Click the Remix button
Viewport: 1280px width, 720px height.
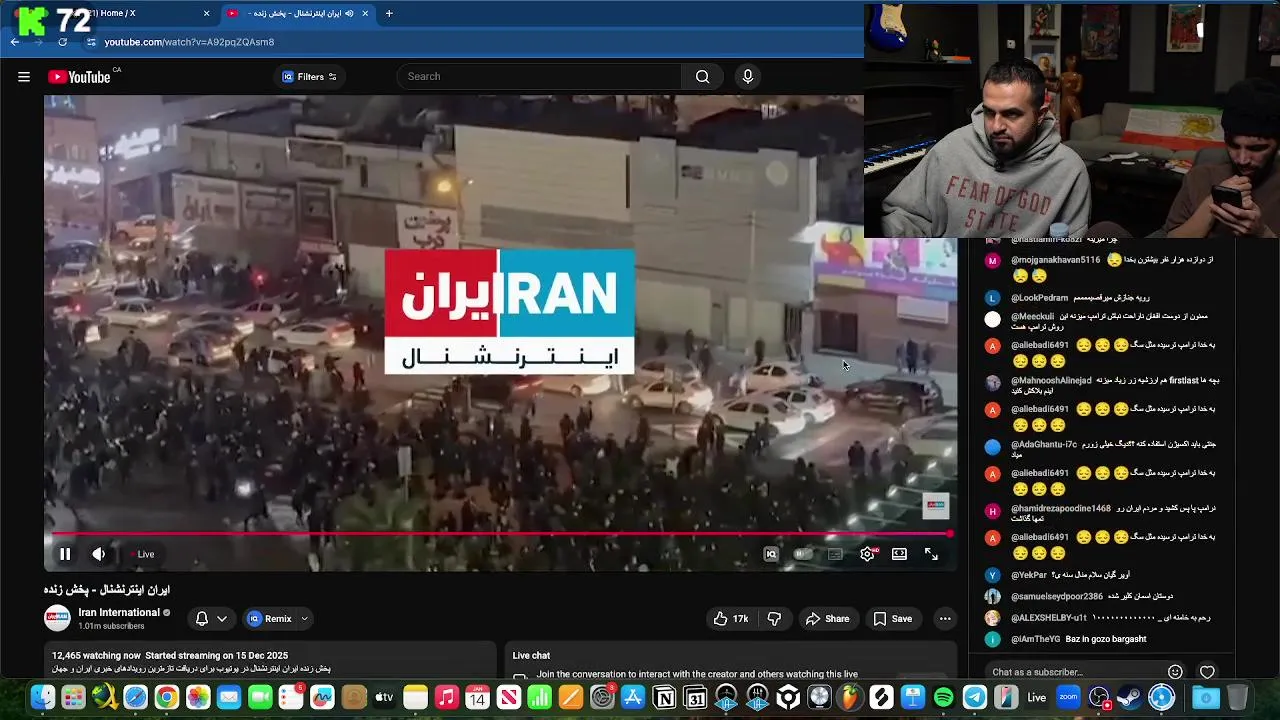point(268,619)
